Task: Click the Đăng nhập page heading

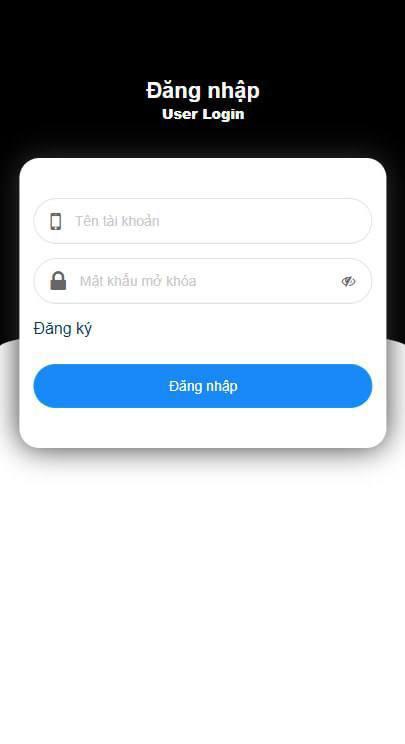Action: 202,90
